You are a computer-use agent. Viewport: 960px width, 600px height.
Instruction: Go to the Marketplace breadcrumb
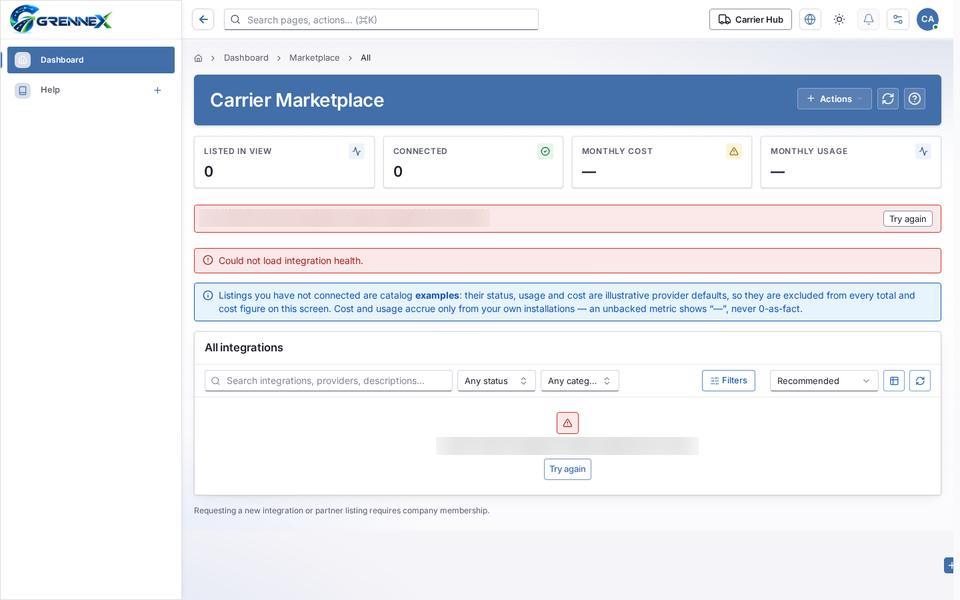(314, 58)
